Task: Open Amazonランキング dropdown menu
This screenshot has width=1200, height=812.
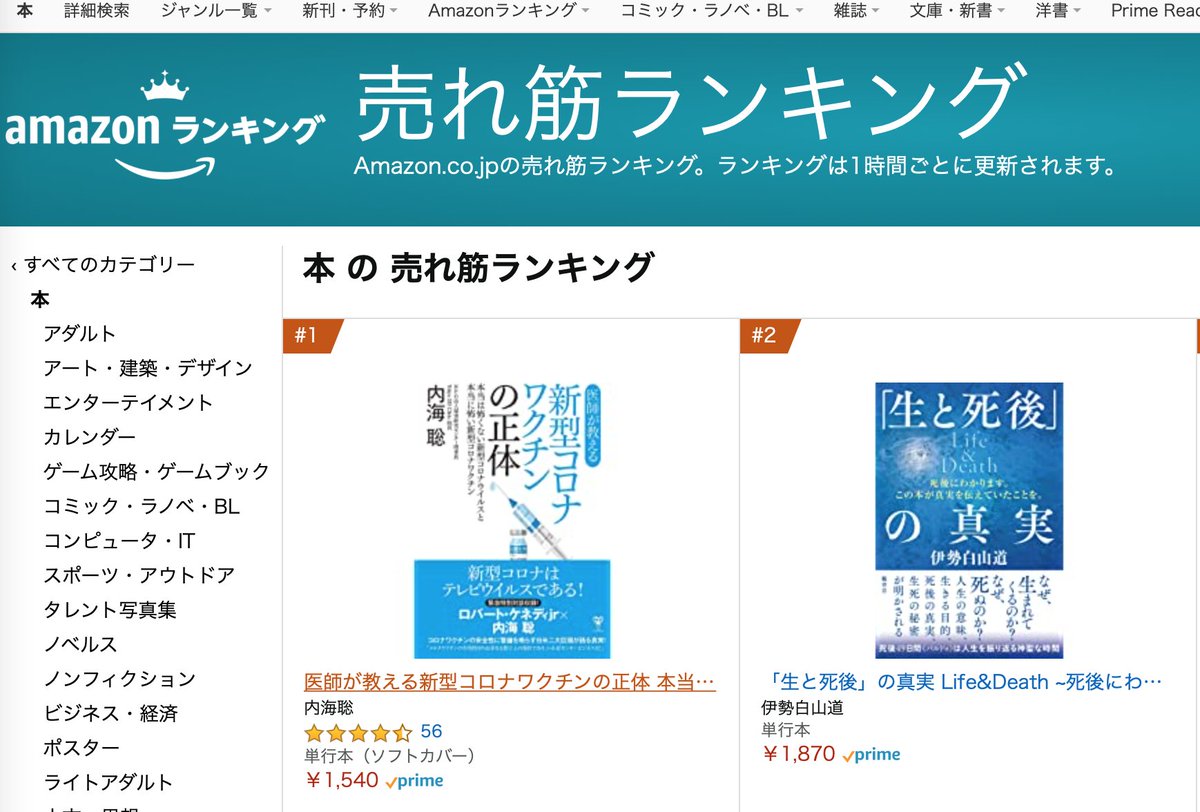Action: [x=508, y=11]
